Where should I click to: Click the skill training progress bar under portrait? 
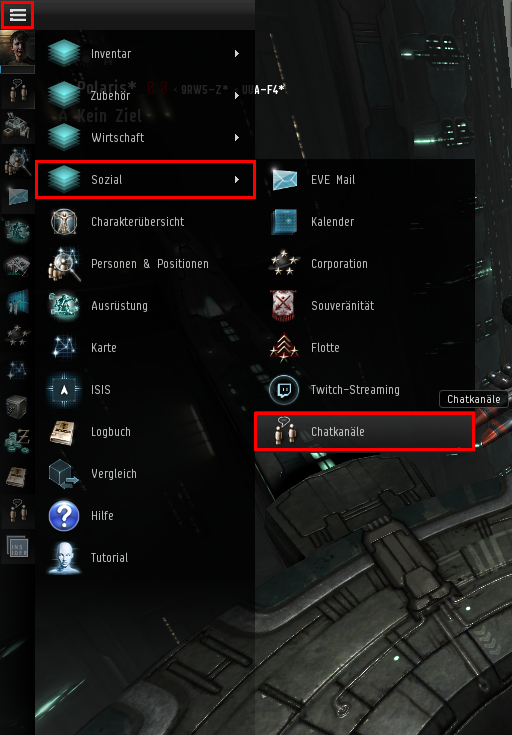click(17, 69)
